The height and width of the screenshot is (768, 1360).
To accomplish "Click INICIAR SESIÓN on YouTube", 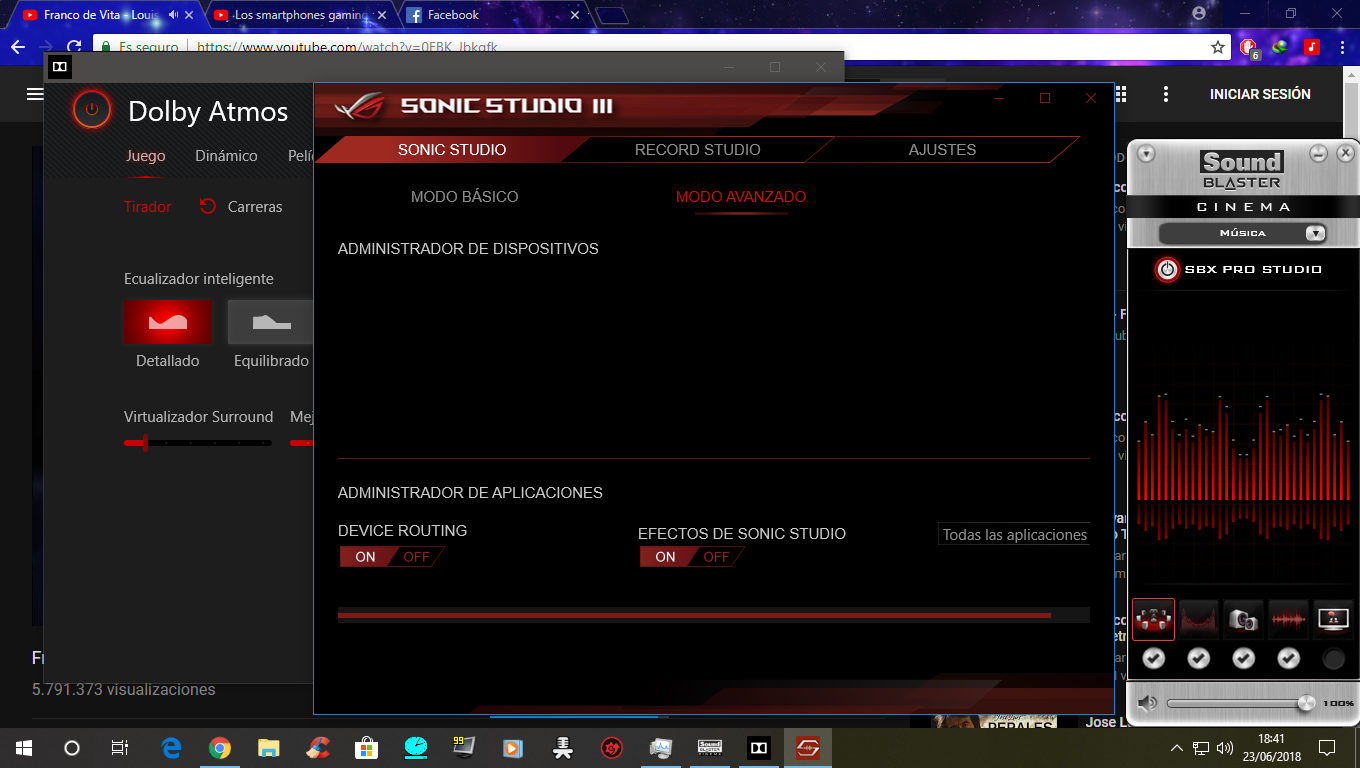I will pos(1260,94).
